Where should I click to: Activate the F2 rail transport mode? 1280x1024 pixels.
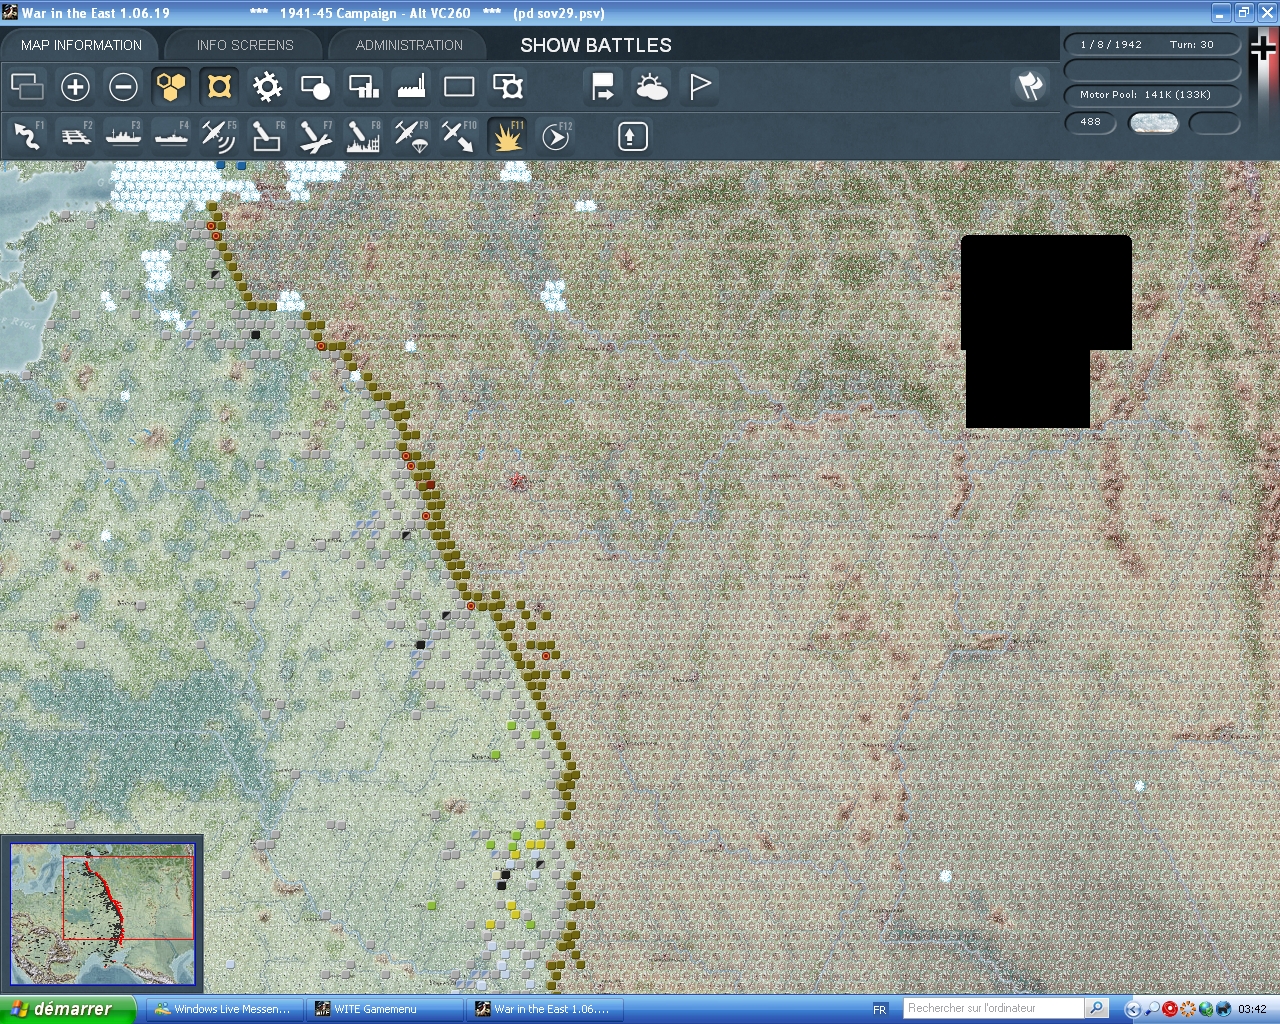click(x=75, y=136)
